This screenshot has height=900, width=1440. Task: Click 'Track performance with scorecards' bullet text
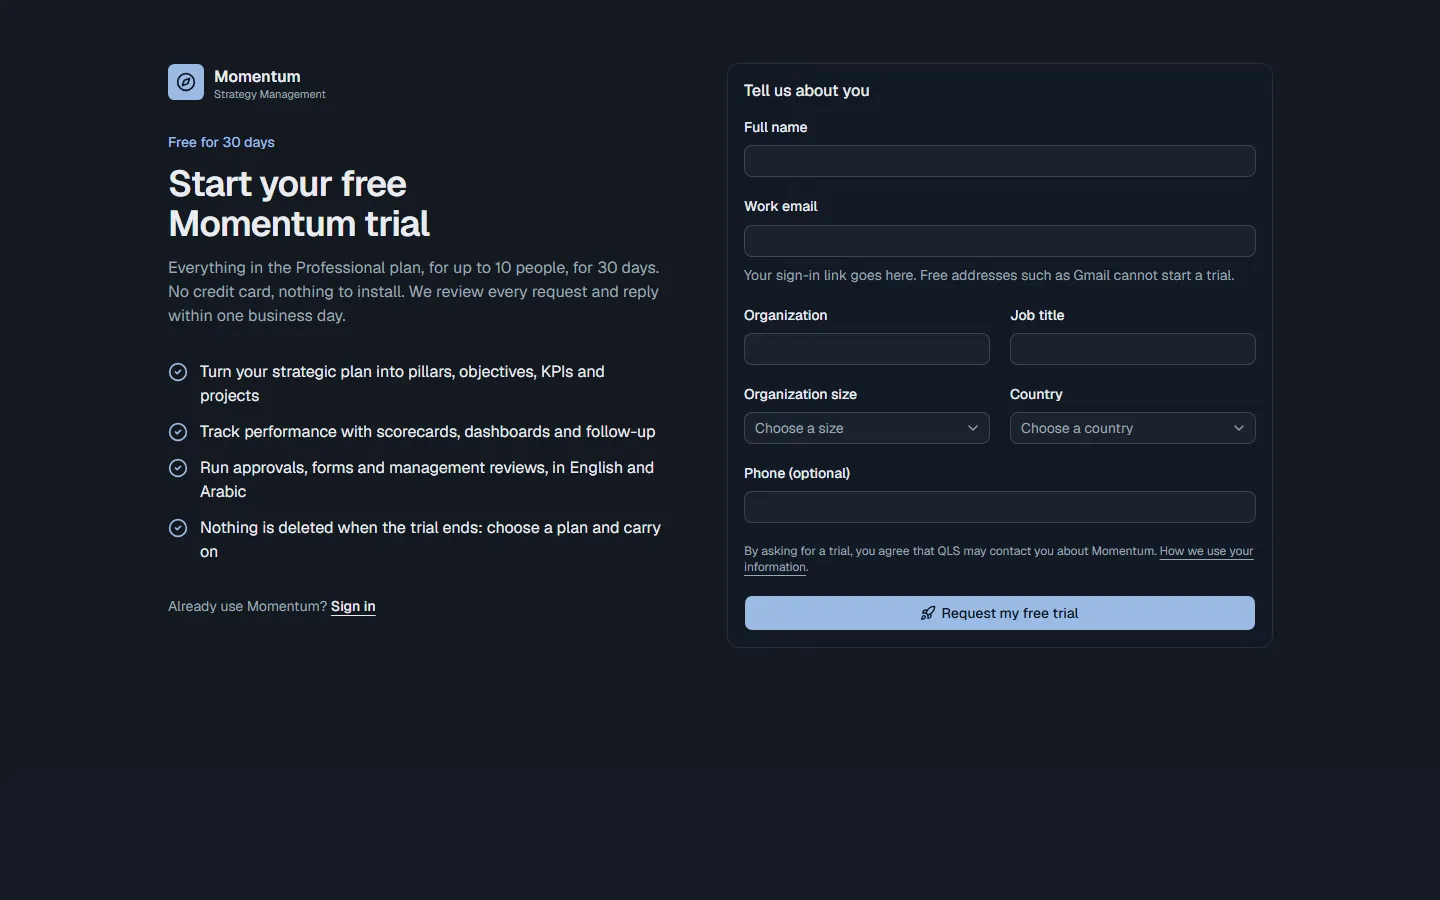tap(428, 432)
